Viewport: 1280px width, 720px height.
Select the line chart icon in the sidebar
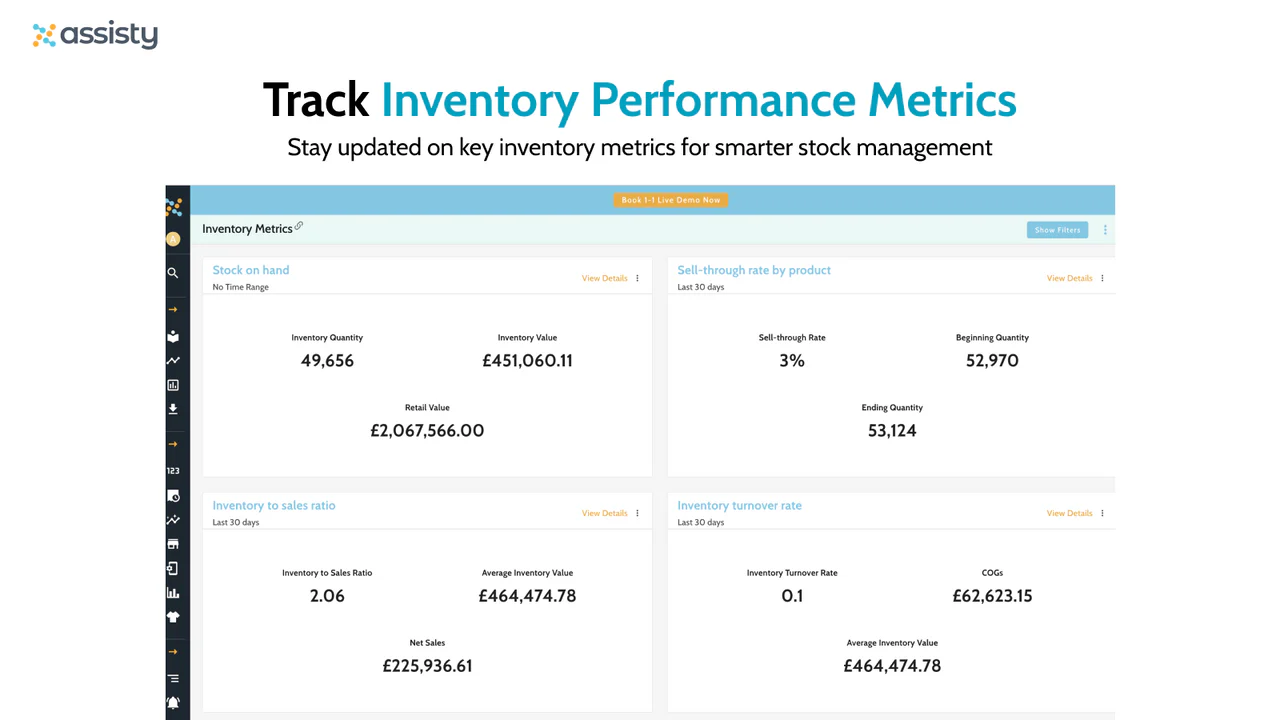point(173,361)
